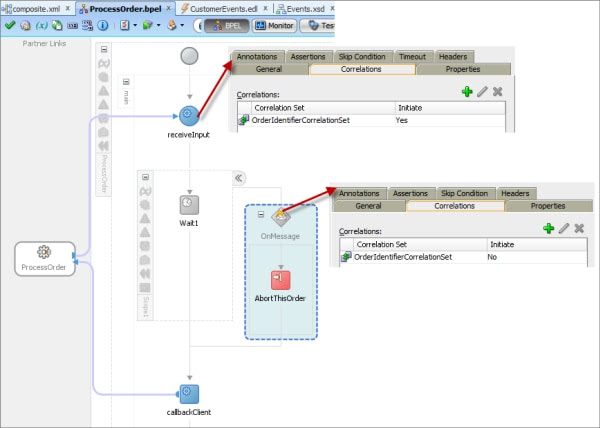The width and height of the screenshot is (600, 428).
Task: Click the ProcessOrder partner link gear
Action: pos(44,252)
